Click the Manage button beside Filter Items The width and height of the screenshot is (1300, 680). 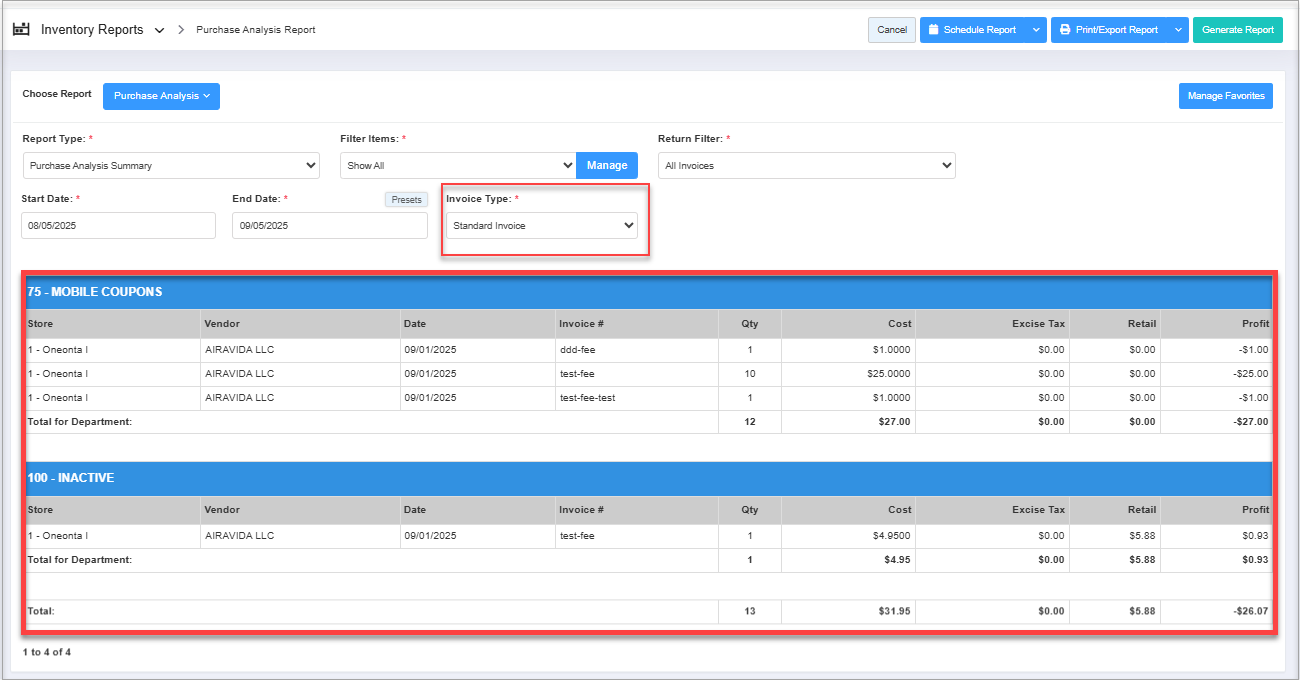click(606, 166)
